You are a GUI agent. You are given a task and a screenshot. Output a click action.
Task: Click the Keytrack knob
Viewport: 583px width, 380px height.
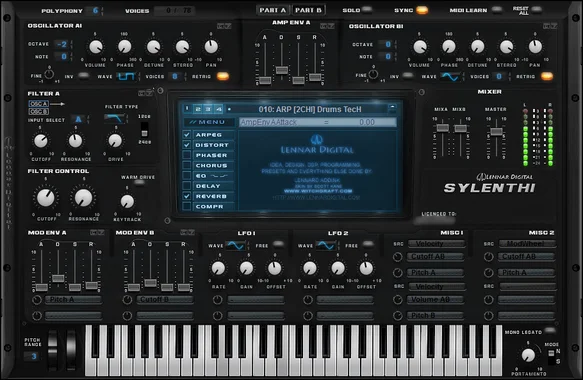[x=127, y=201]
